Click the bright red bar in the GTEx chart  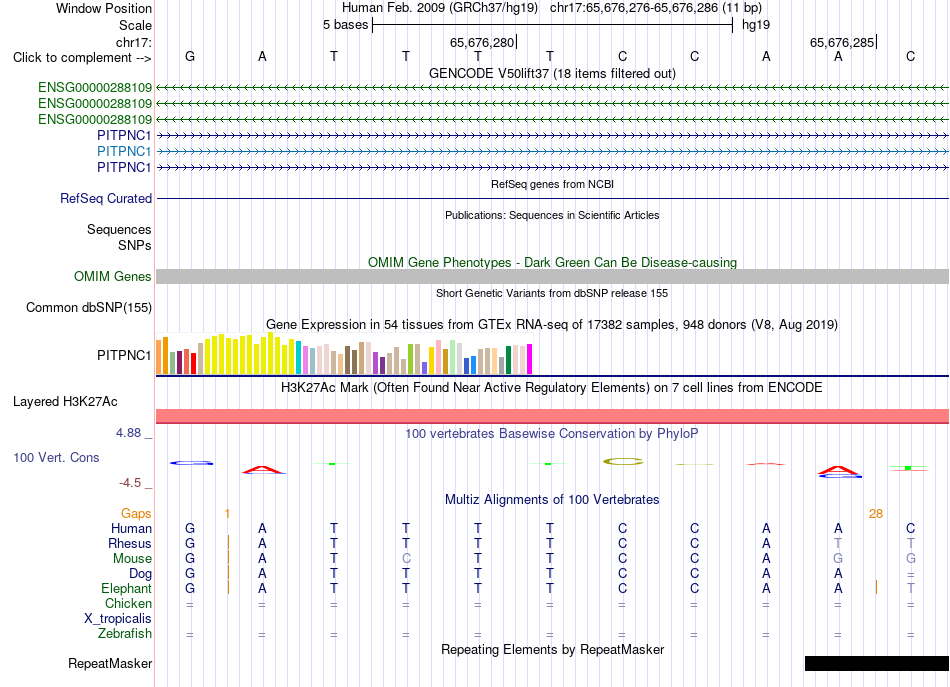(x=193, y=363)
